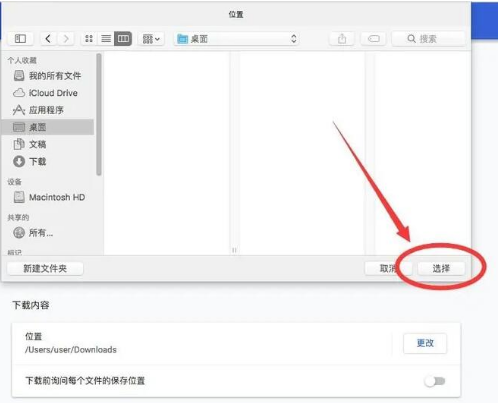Click 新建文件夹 button
Viewport: 498px width, 403px height.
click(45, 268)
